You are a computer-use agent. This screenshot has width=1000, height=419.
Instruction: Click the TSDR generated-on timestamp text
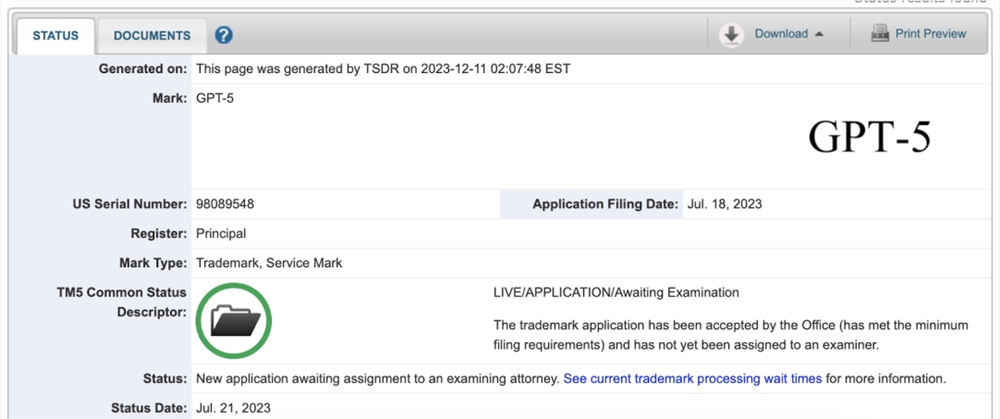tap(383, 69)
